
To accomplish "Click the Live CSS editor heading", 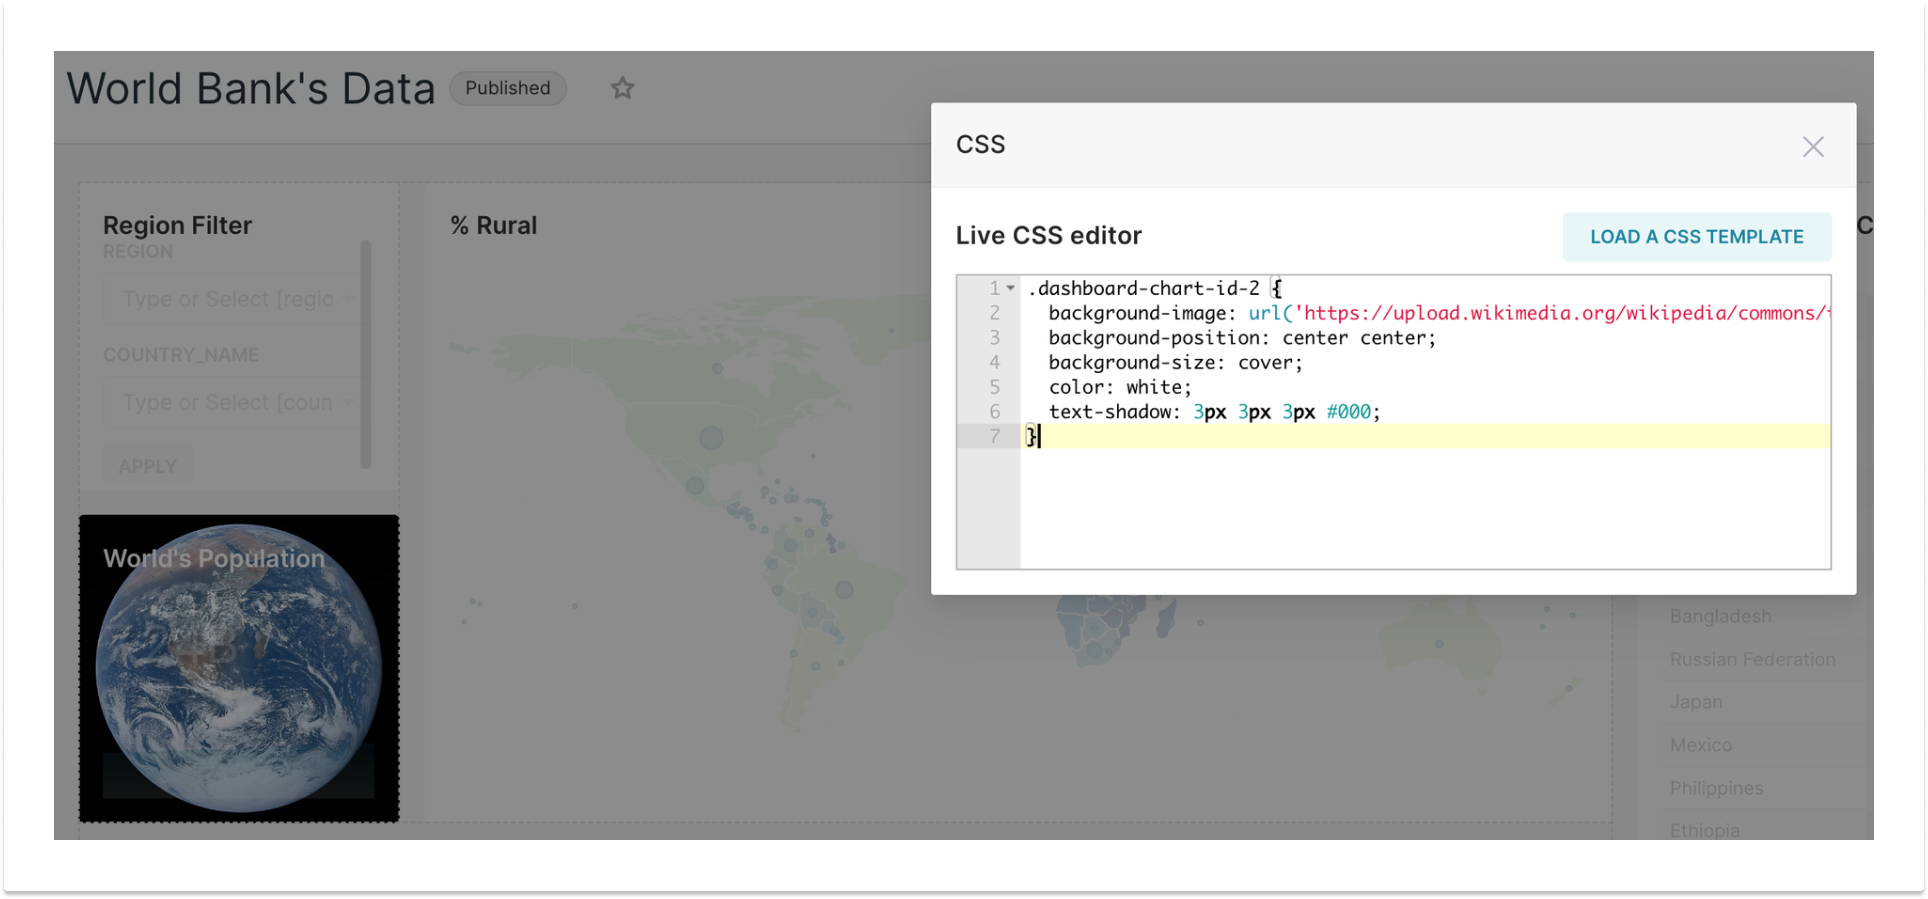I will [1048, 236].
